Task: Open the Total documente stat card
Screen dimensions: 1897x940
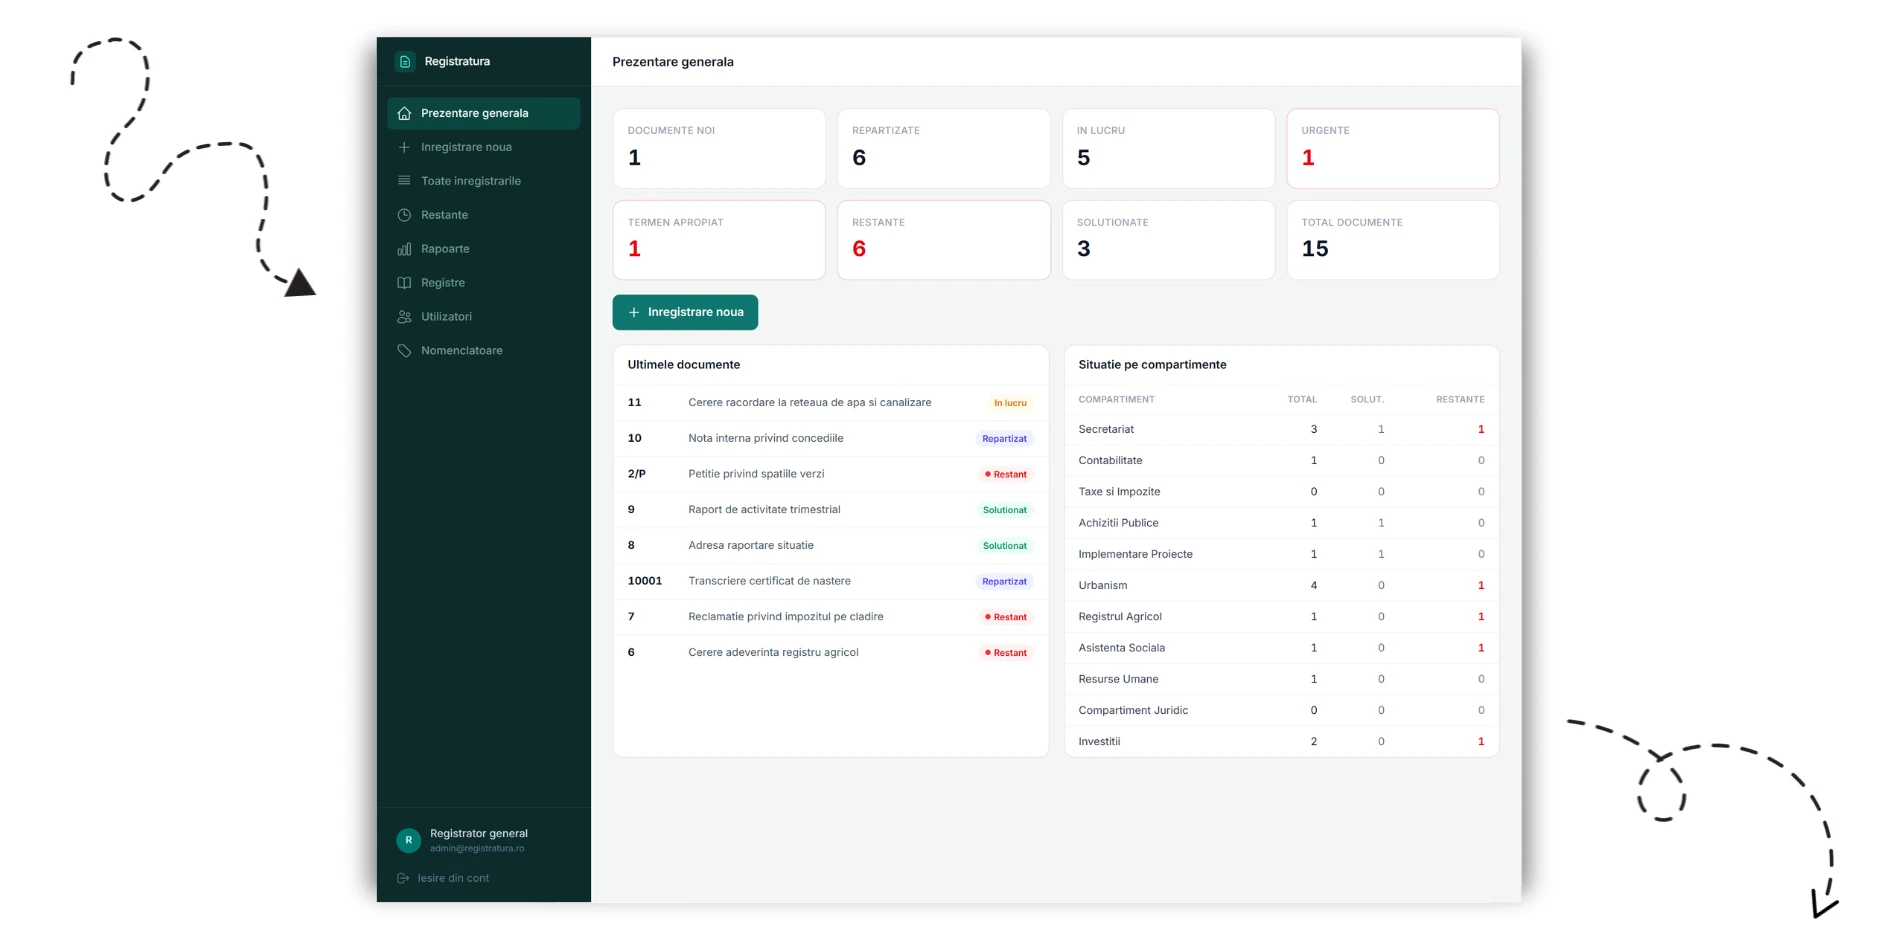Action: click(1393, 241)
